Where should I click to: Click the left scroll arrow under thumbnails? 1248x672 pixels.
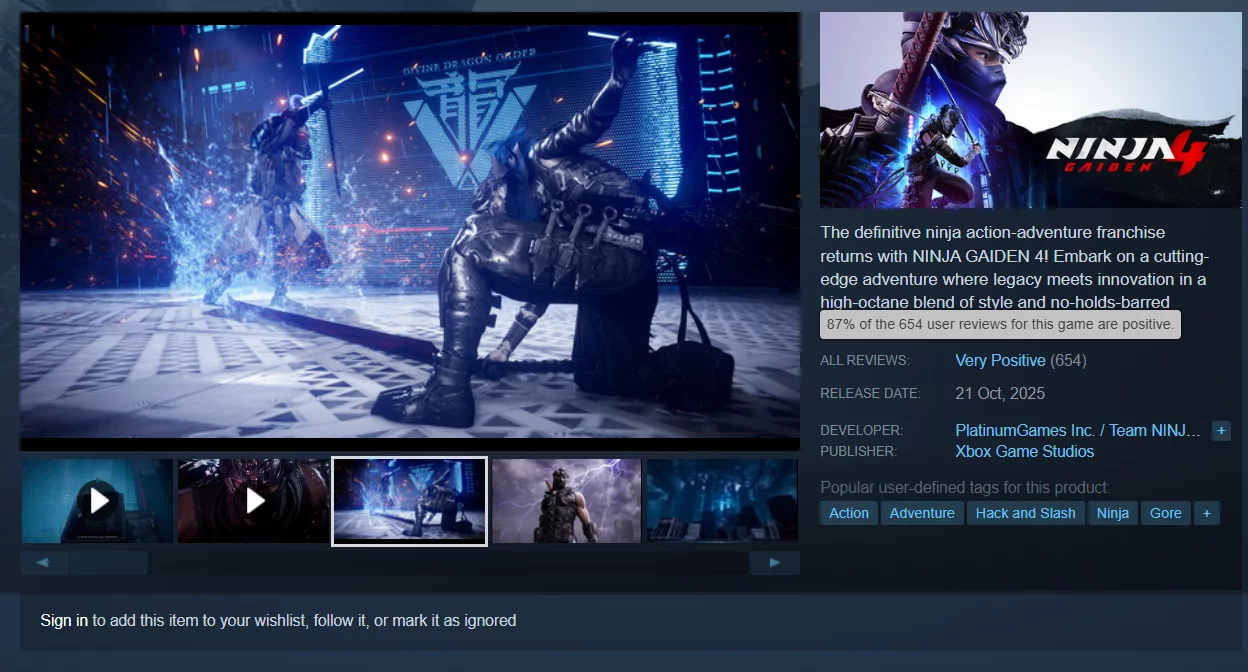click(44, 563)
